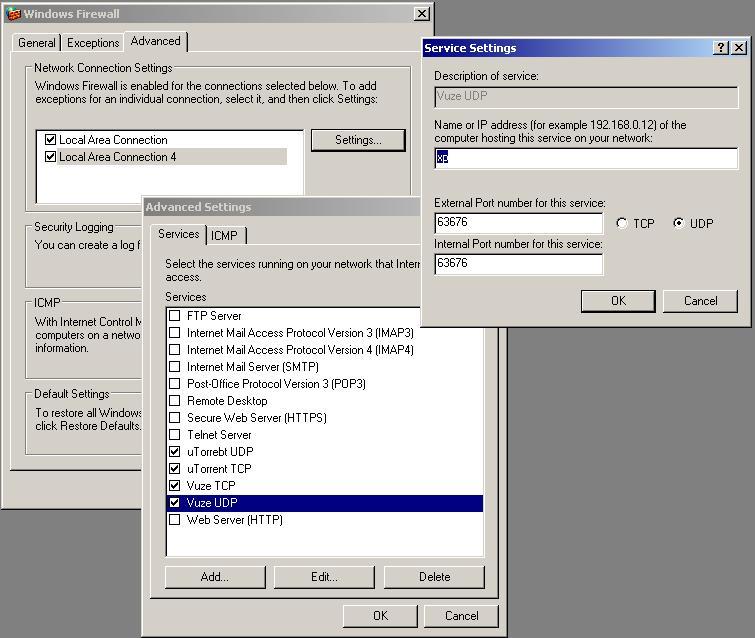
Task: Click the Description of service field
Action: 586,97
